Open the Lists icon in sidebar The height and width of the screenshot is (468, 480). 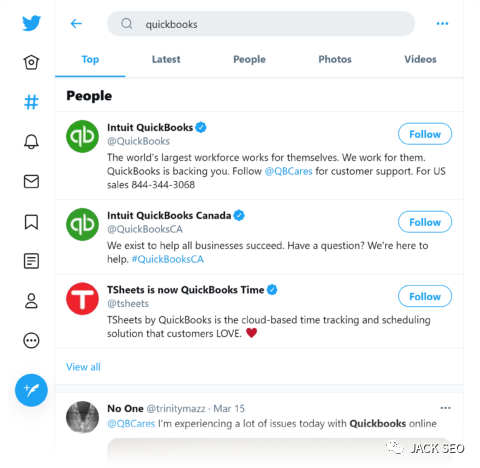[31, 261]
